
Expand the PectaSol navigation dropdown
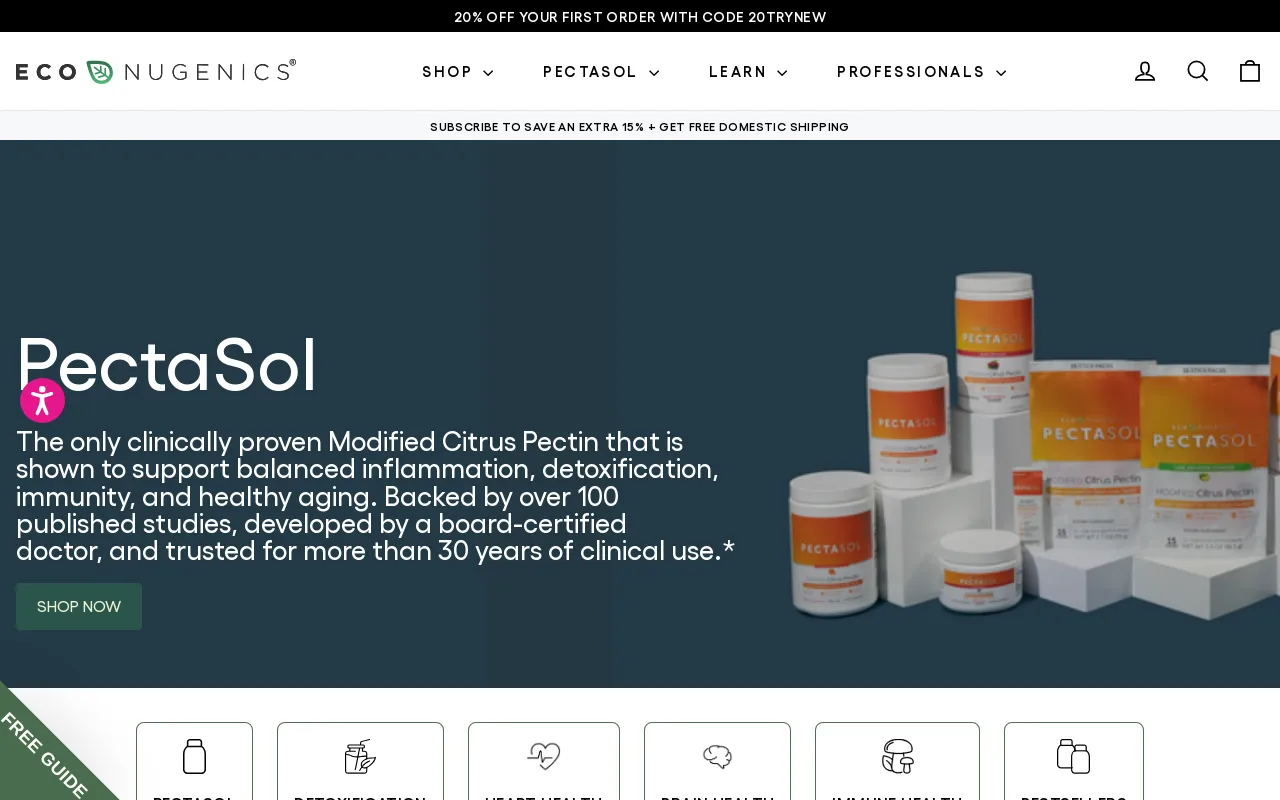(601, 72)
